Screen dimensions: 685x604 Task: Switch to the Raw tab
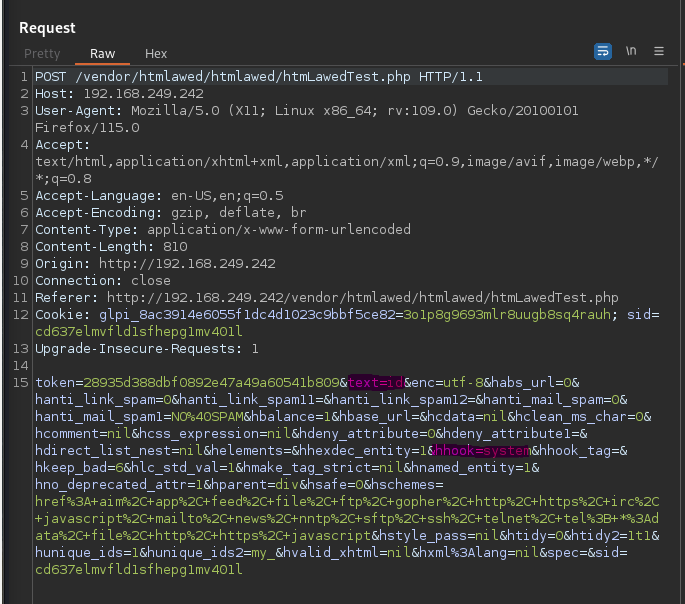(x=102, y=54)
